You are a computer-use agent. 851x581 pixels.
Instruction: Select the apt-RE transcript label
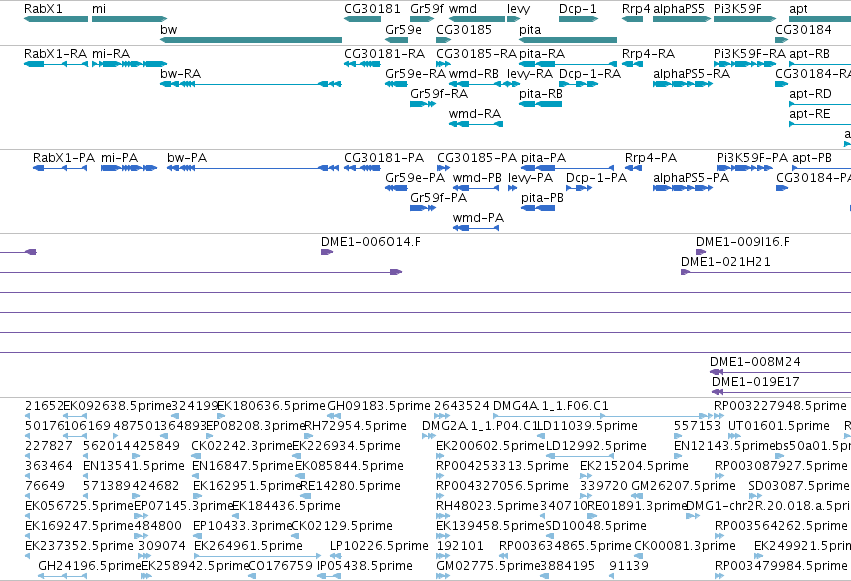(x=809, y=114)
